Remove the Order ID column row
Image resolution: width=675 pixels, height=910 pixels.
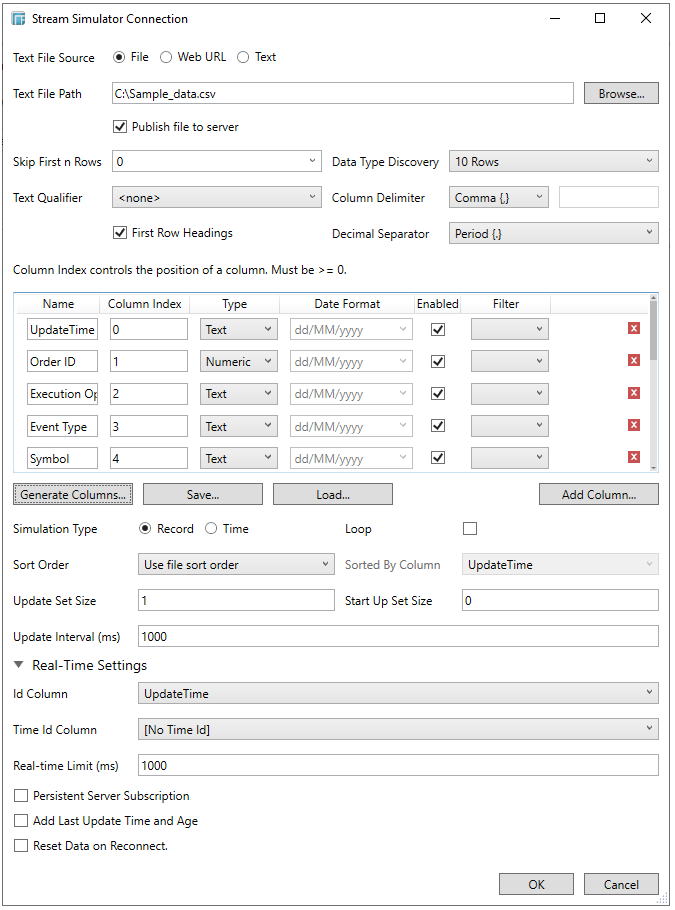[633, 361]
